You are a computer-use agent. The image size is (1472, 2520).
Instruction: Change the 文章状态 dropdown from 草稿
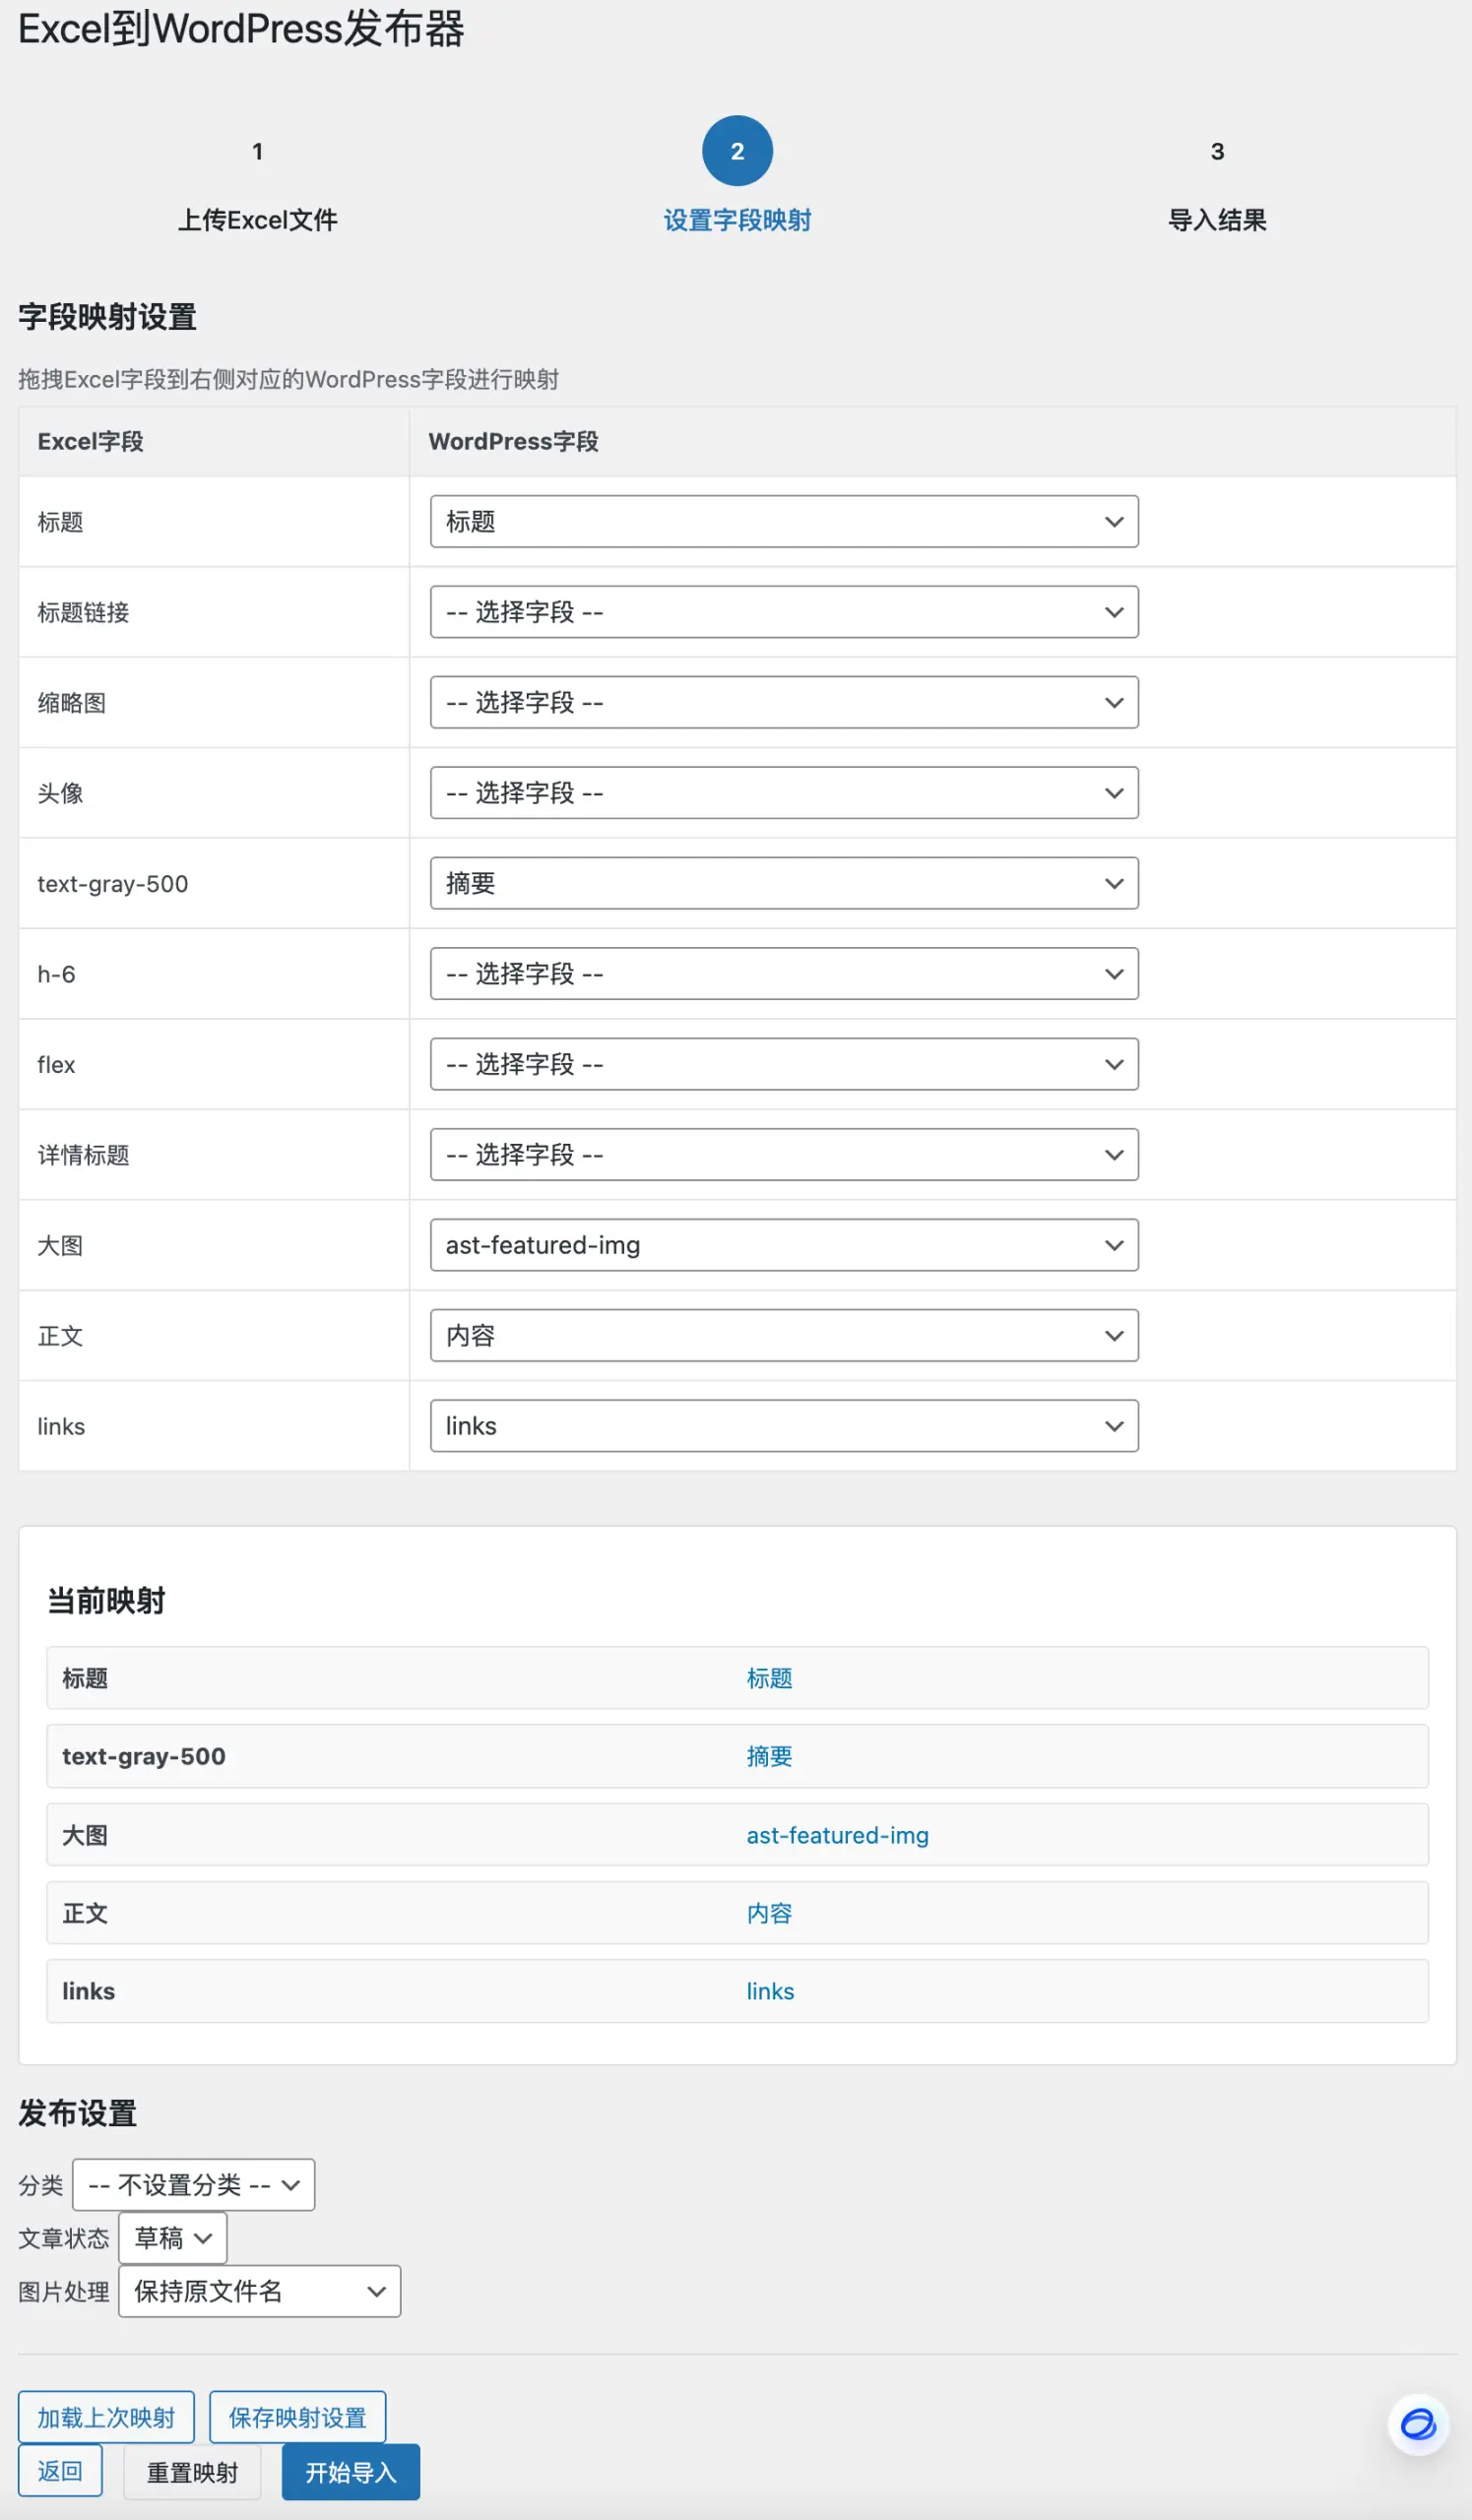point(172,2238)
